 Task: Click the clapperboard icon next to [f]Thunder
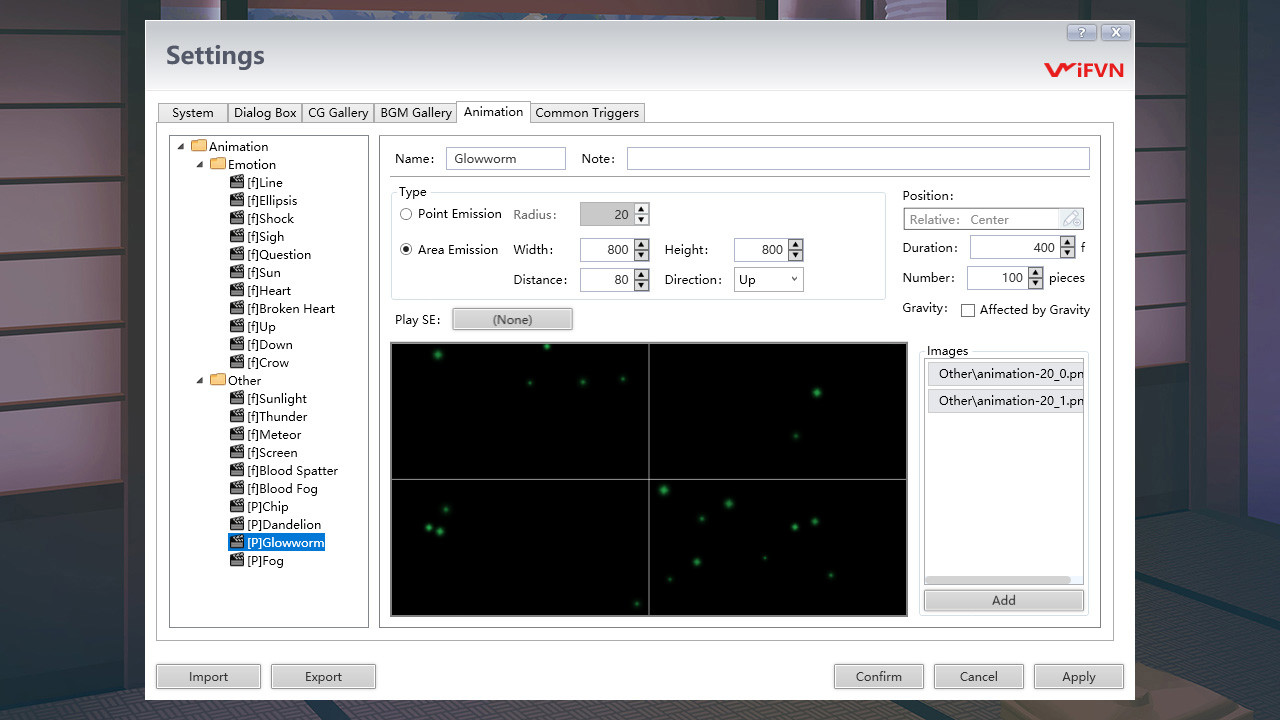(x=238, y=416)
